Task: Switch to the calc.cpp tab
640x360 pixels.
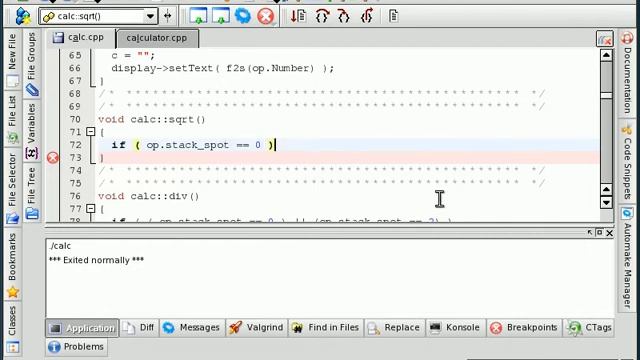Action: pyautogui.click(x=81, y=38)
